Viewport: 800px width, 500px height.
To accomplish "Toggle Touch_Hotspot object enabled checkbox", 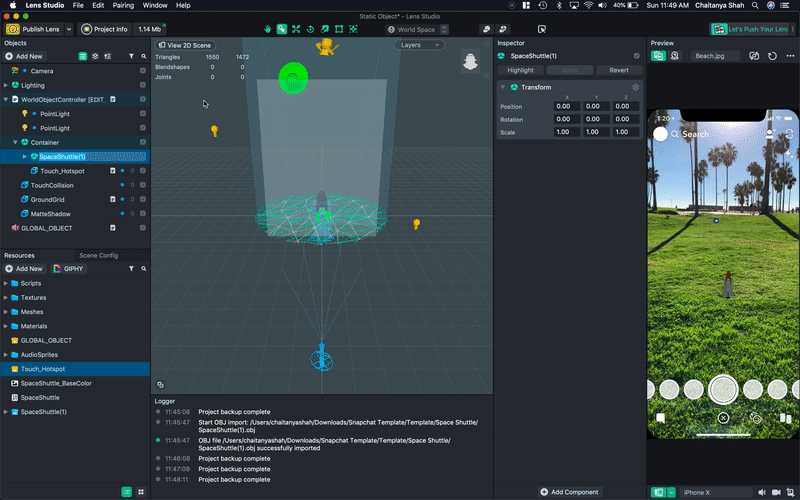I will coord(143,171).
